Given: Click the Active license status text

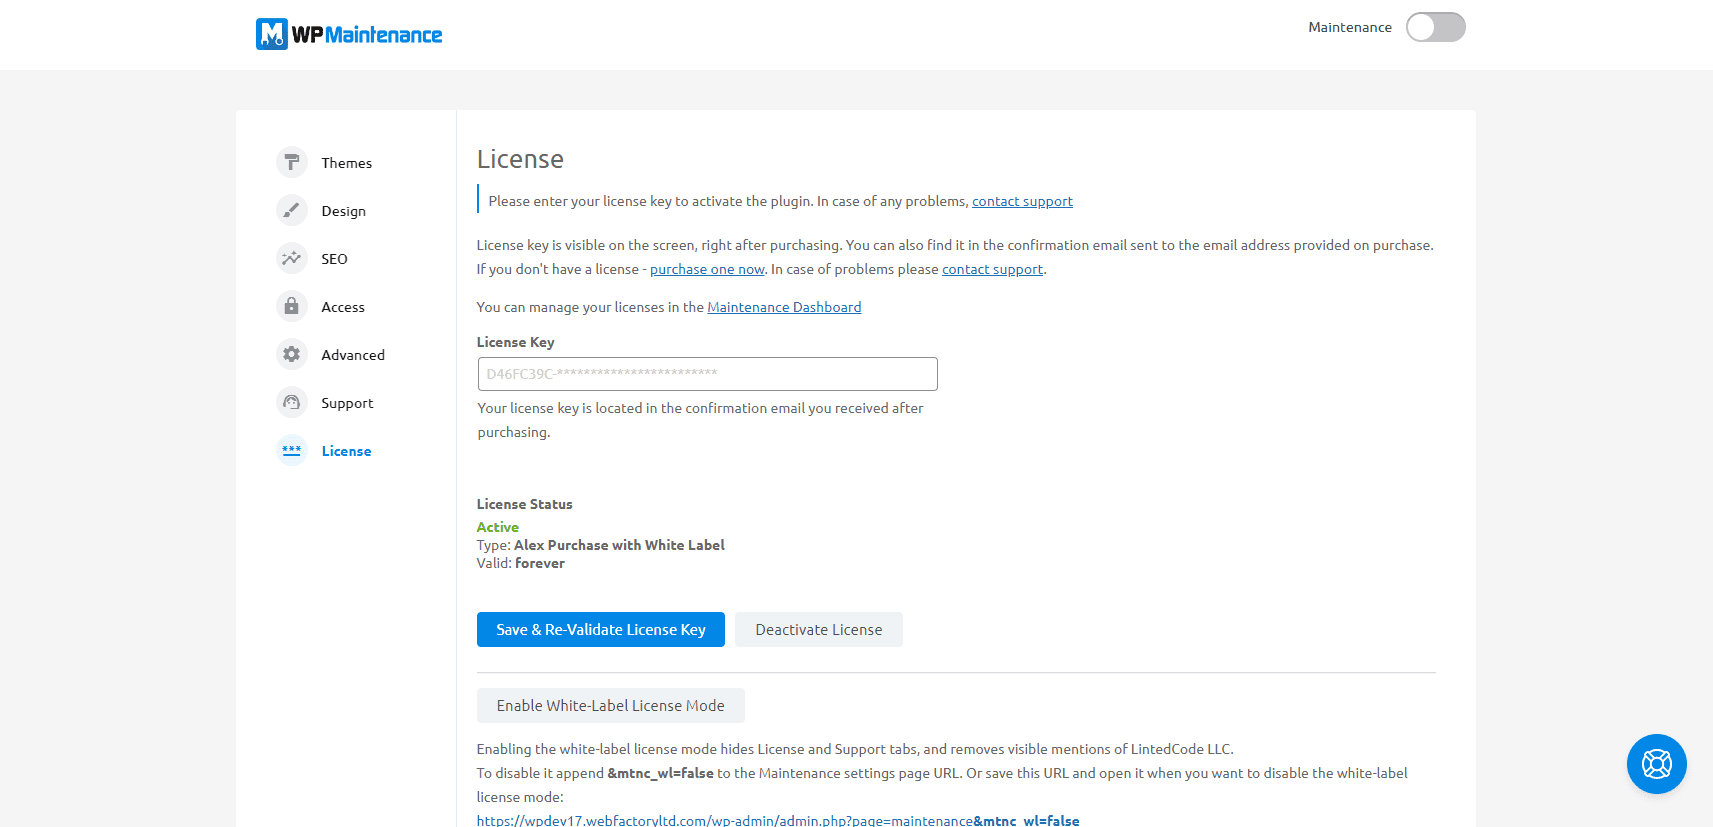Looking at the screenshot, I should point(497,527).
